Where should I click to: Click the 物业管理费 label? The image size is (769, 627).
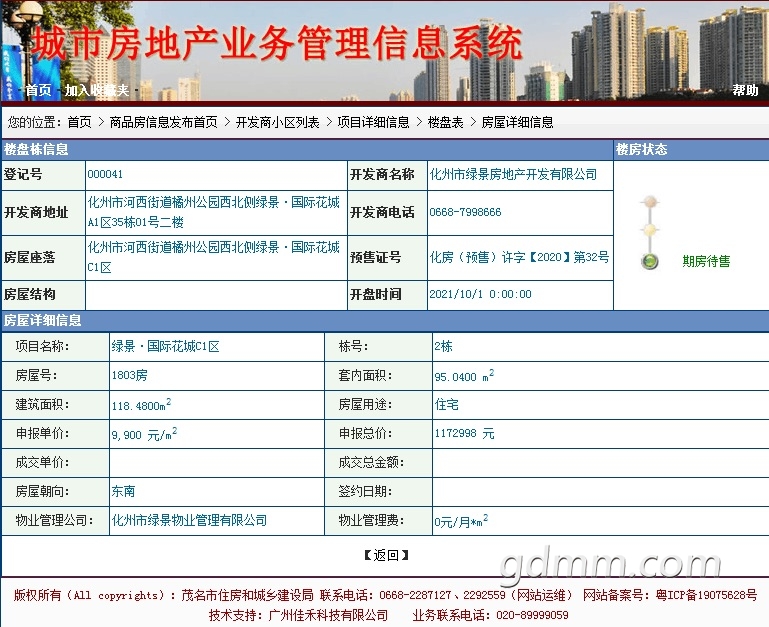pyautogui.click(x=371, y=520)
